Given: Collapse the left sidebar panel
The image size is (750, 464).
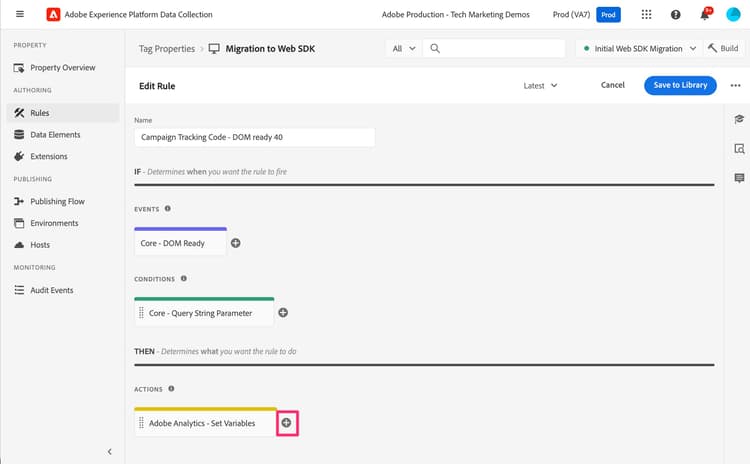Looking at the screenshot, I should tap(109, 452).
